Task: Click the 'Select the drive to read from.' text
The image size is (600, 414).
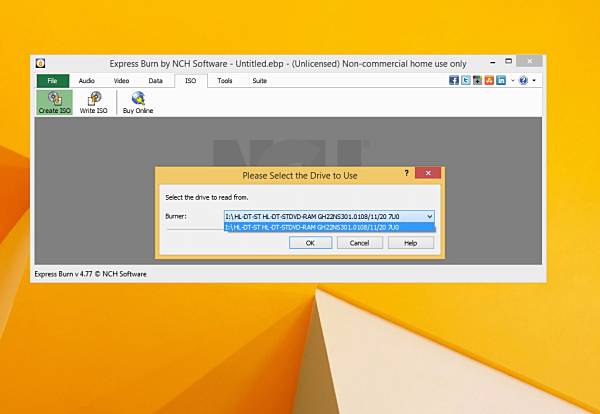Action: coord(207,197)
